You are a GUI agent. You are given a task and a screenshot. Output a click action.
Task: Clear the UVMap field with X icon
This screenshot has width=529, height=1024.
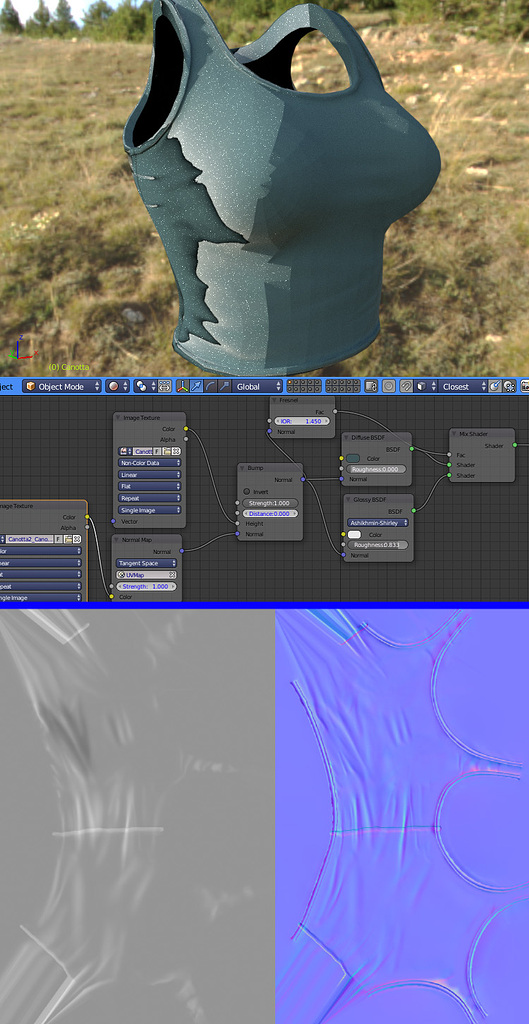[x=172, y=575]
